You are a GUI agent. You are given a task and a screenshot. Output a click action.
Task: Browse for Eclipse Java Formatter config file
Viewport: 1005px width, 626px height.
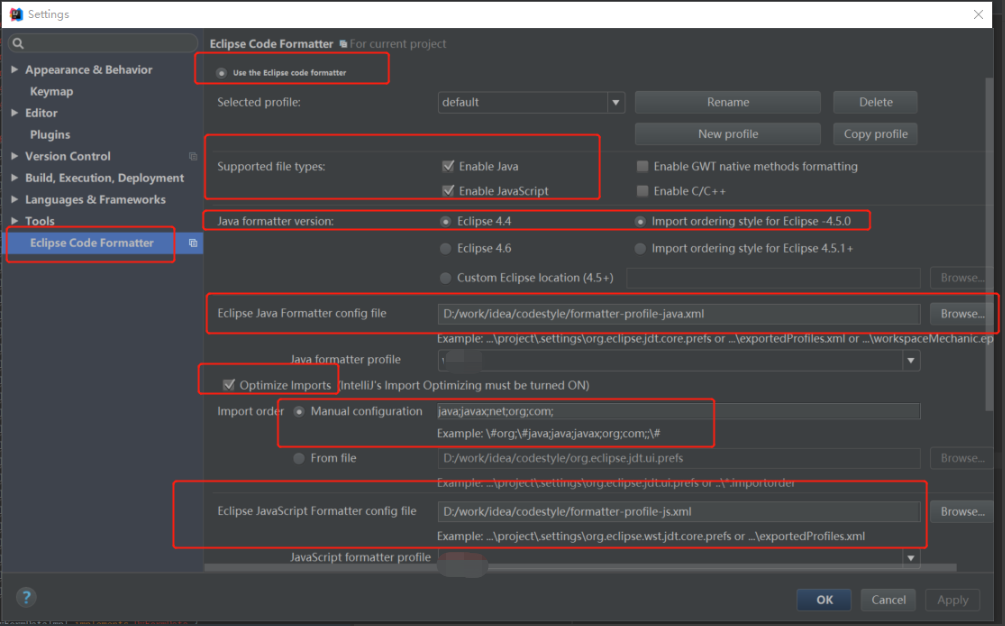(961, 314)
